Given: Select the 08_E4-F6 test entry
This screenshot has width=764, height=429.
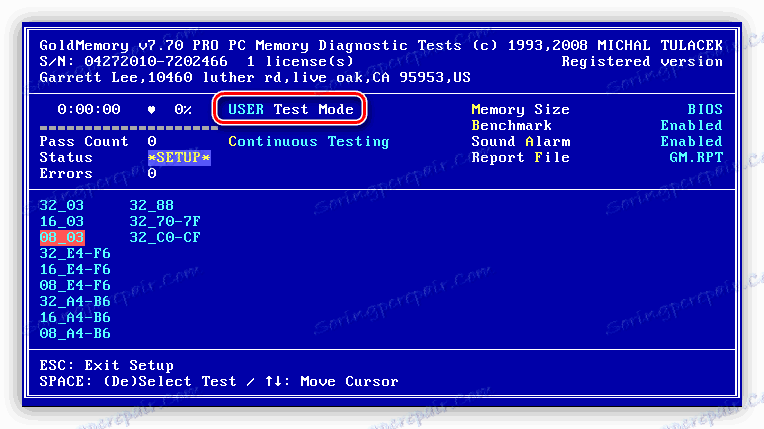Looking at the screenshot, I should coord(75,285).
